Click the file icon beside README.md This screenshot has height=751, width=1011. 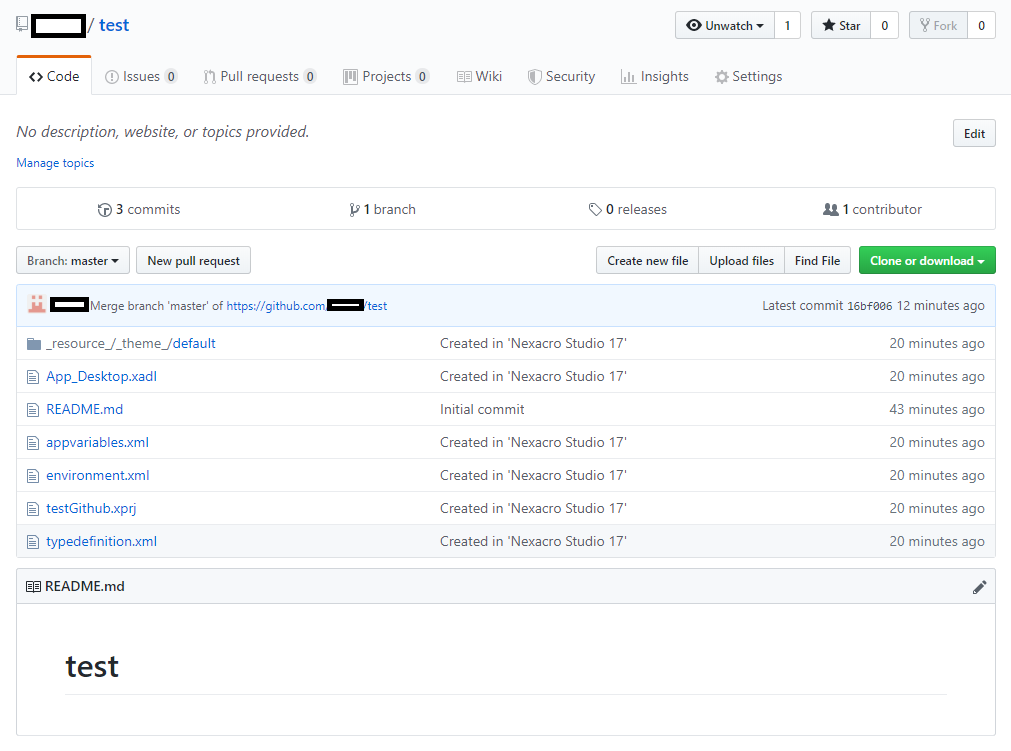coord(33,409)
